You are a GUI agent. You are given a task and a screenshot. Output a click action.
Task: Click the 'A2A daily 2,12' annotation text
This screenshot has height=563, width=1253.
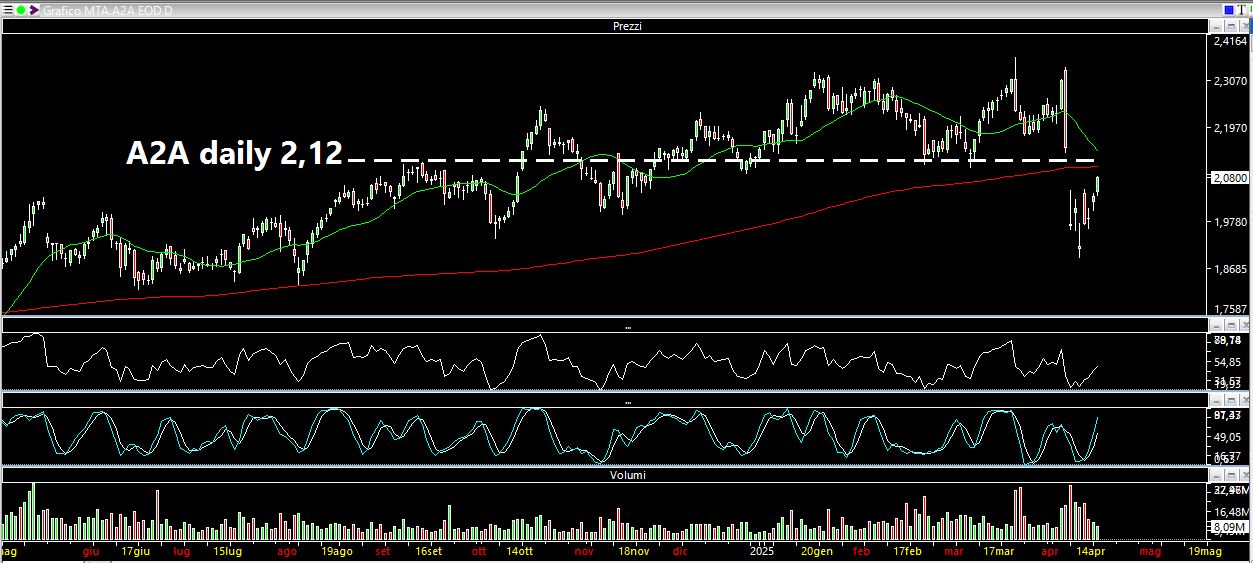click(234, 152)
